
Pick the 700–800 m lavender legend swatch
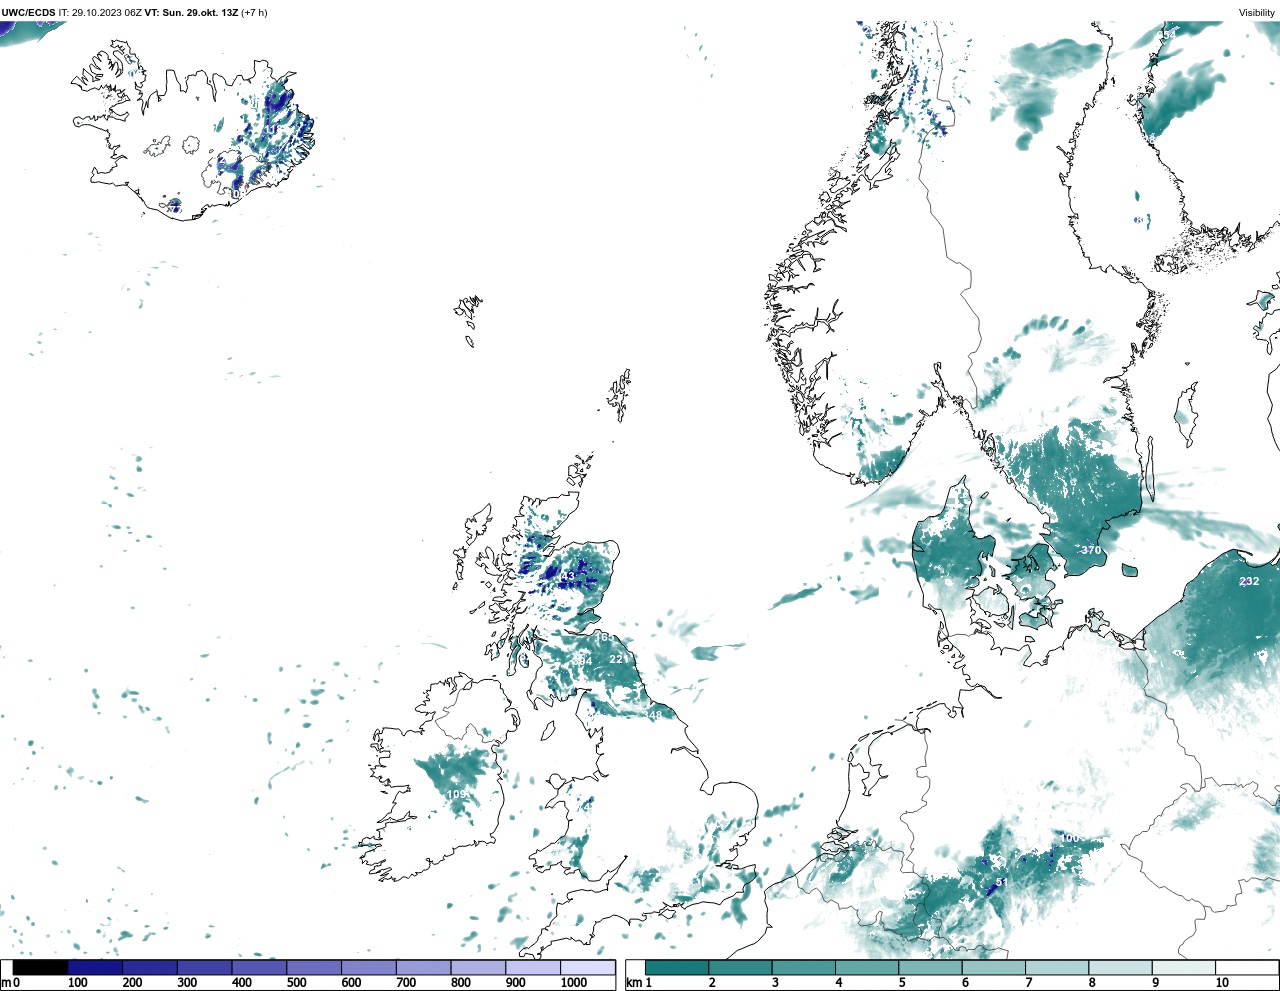point(423,967)
